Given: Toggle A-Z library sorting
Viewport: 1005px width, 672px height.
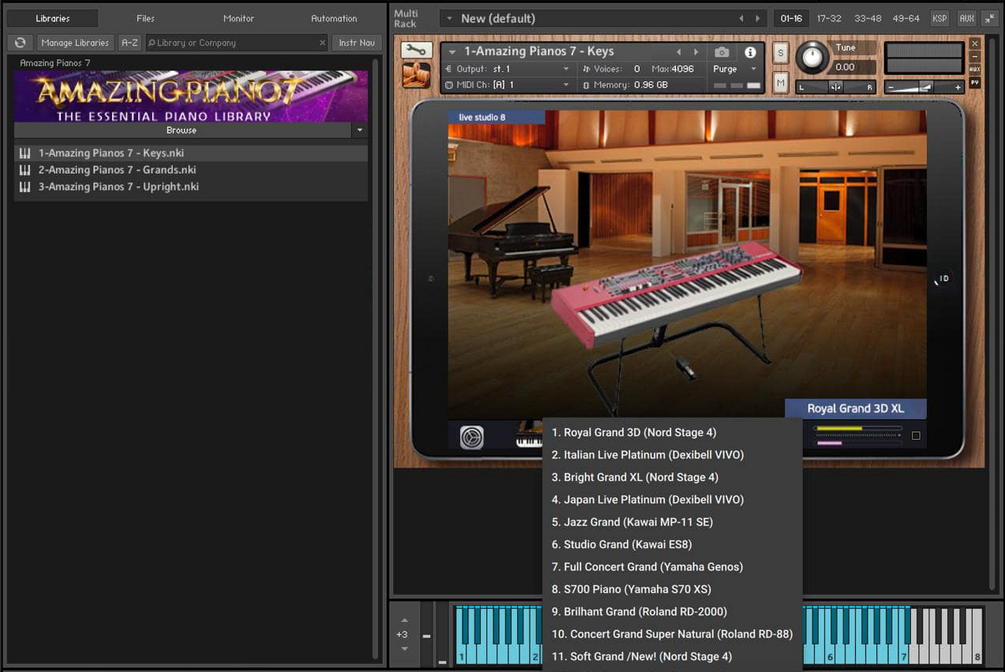Looking at the screenshot, I should click(x=129, y=42).
